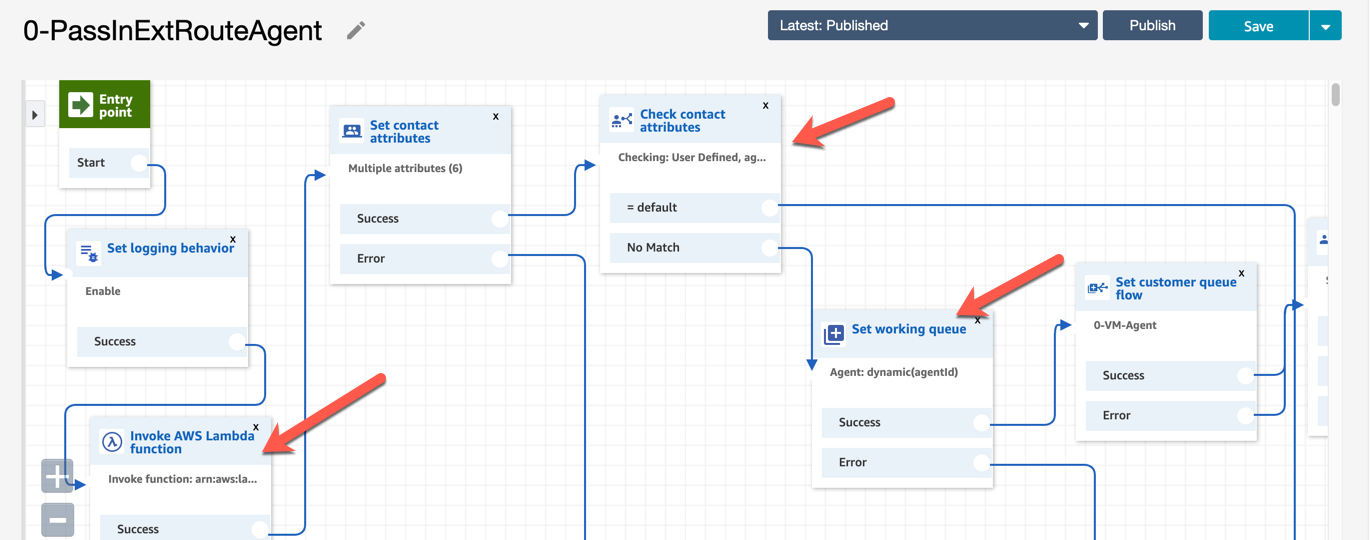The image size is (1370, 540).
Task: Click the Set customer queue flow icon
Action: click(x=1097, y=289)
